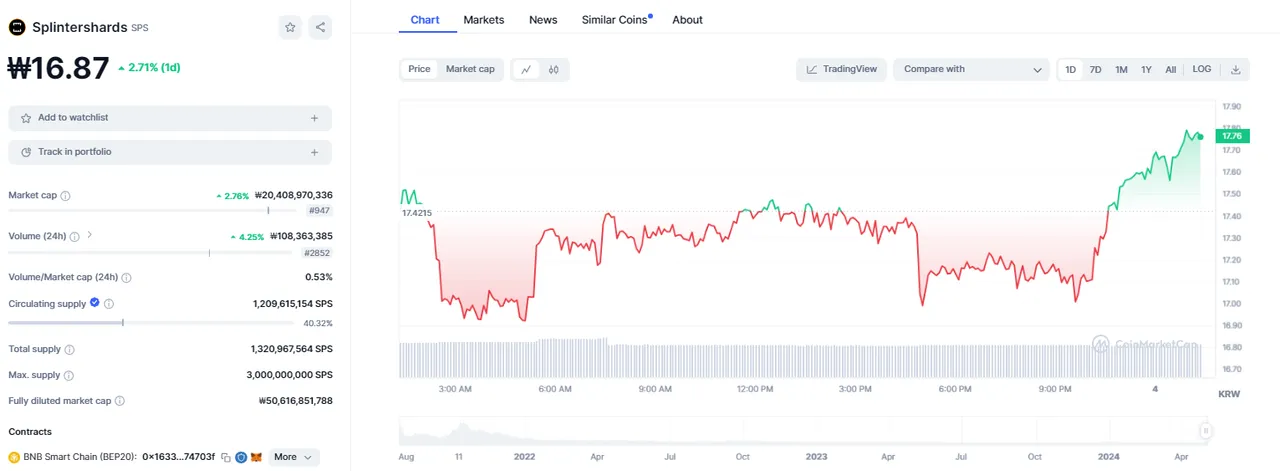This screenshot has width=1280, height=471.
Task: Select line chart style icon
Action: point(526,69)
